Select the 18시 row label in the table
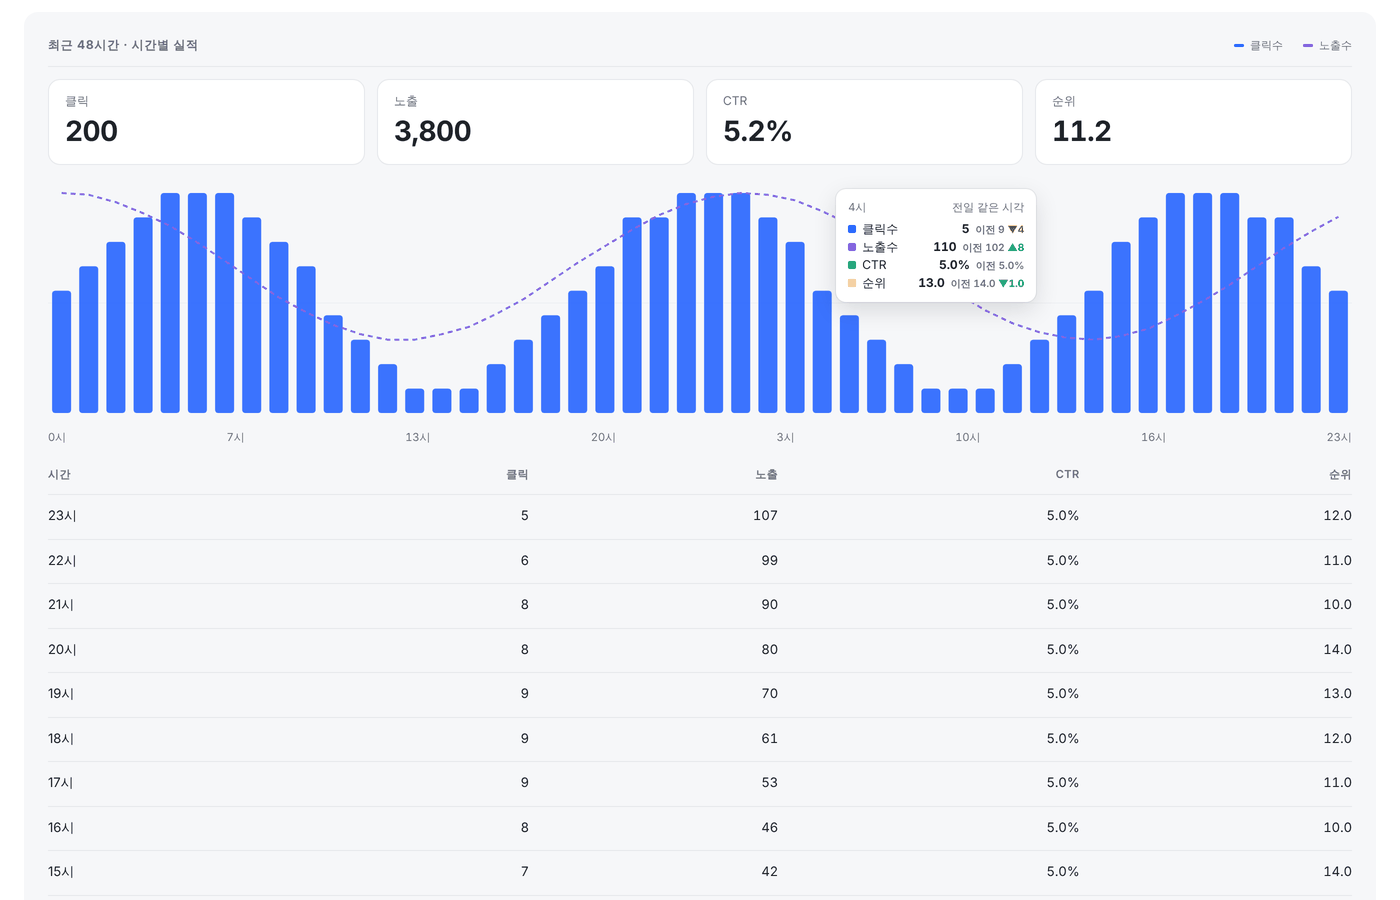 (x=61, y=739)
